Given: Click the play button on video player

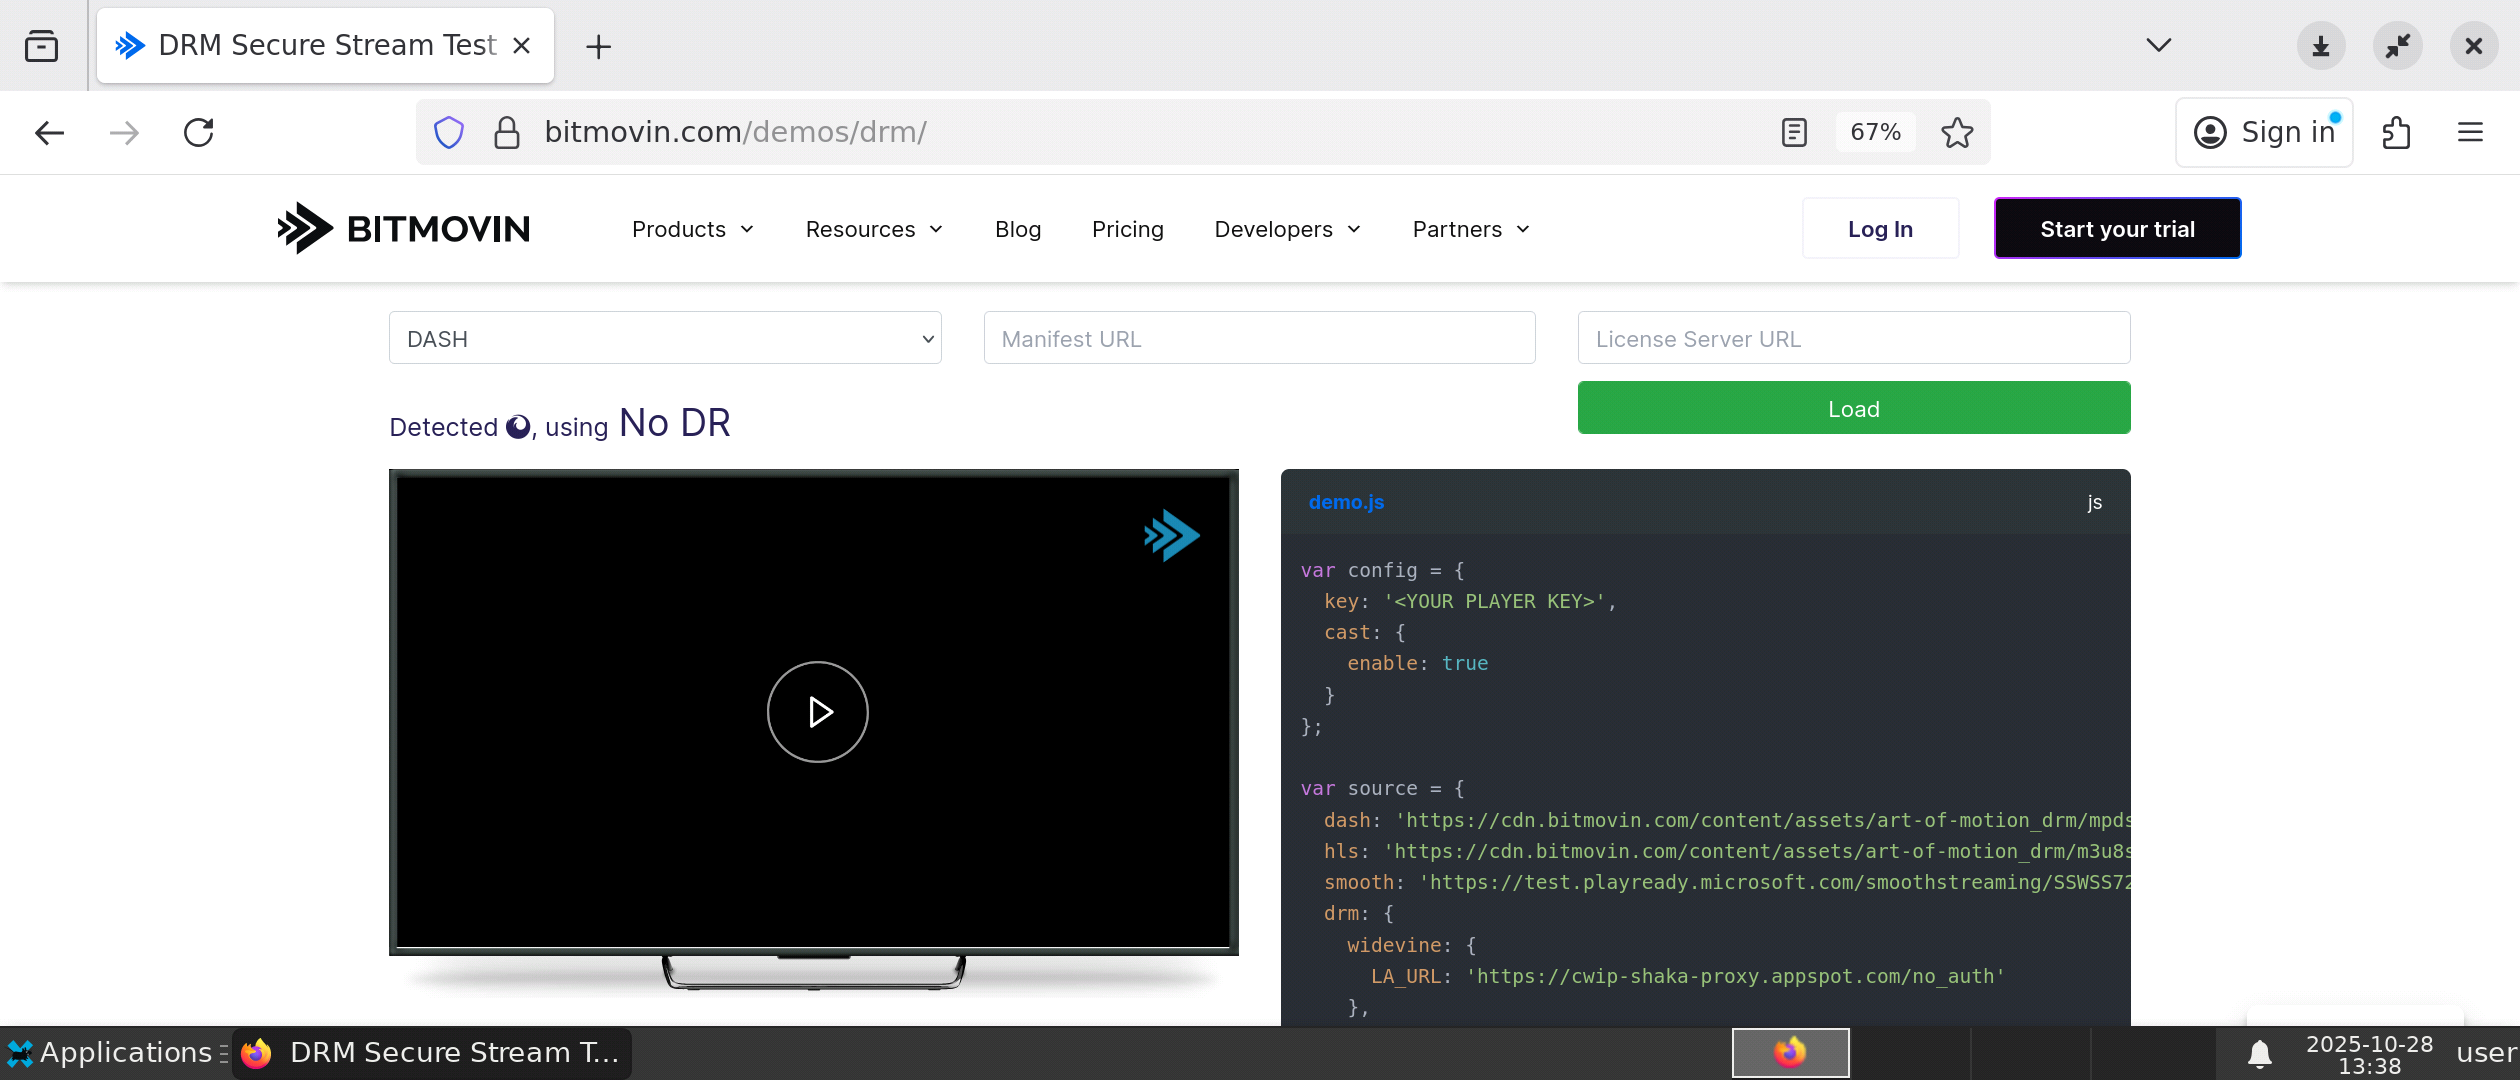Looking at the screenshot, I should 817,712.
